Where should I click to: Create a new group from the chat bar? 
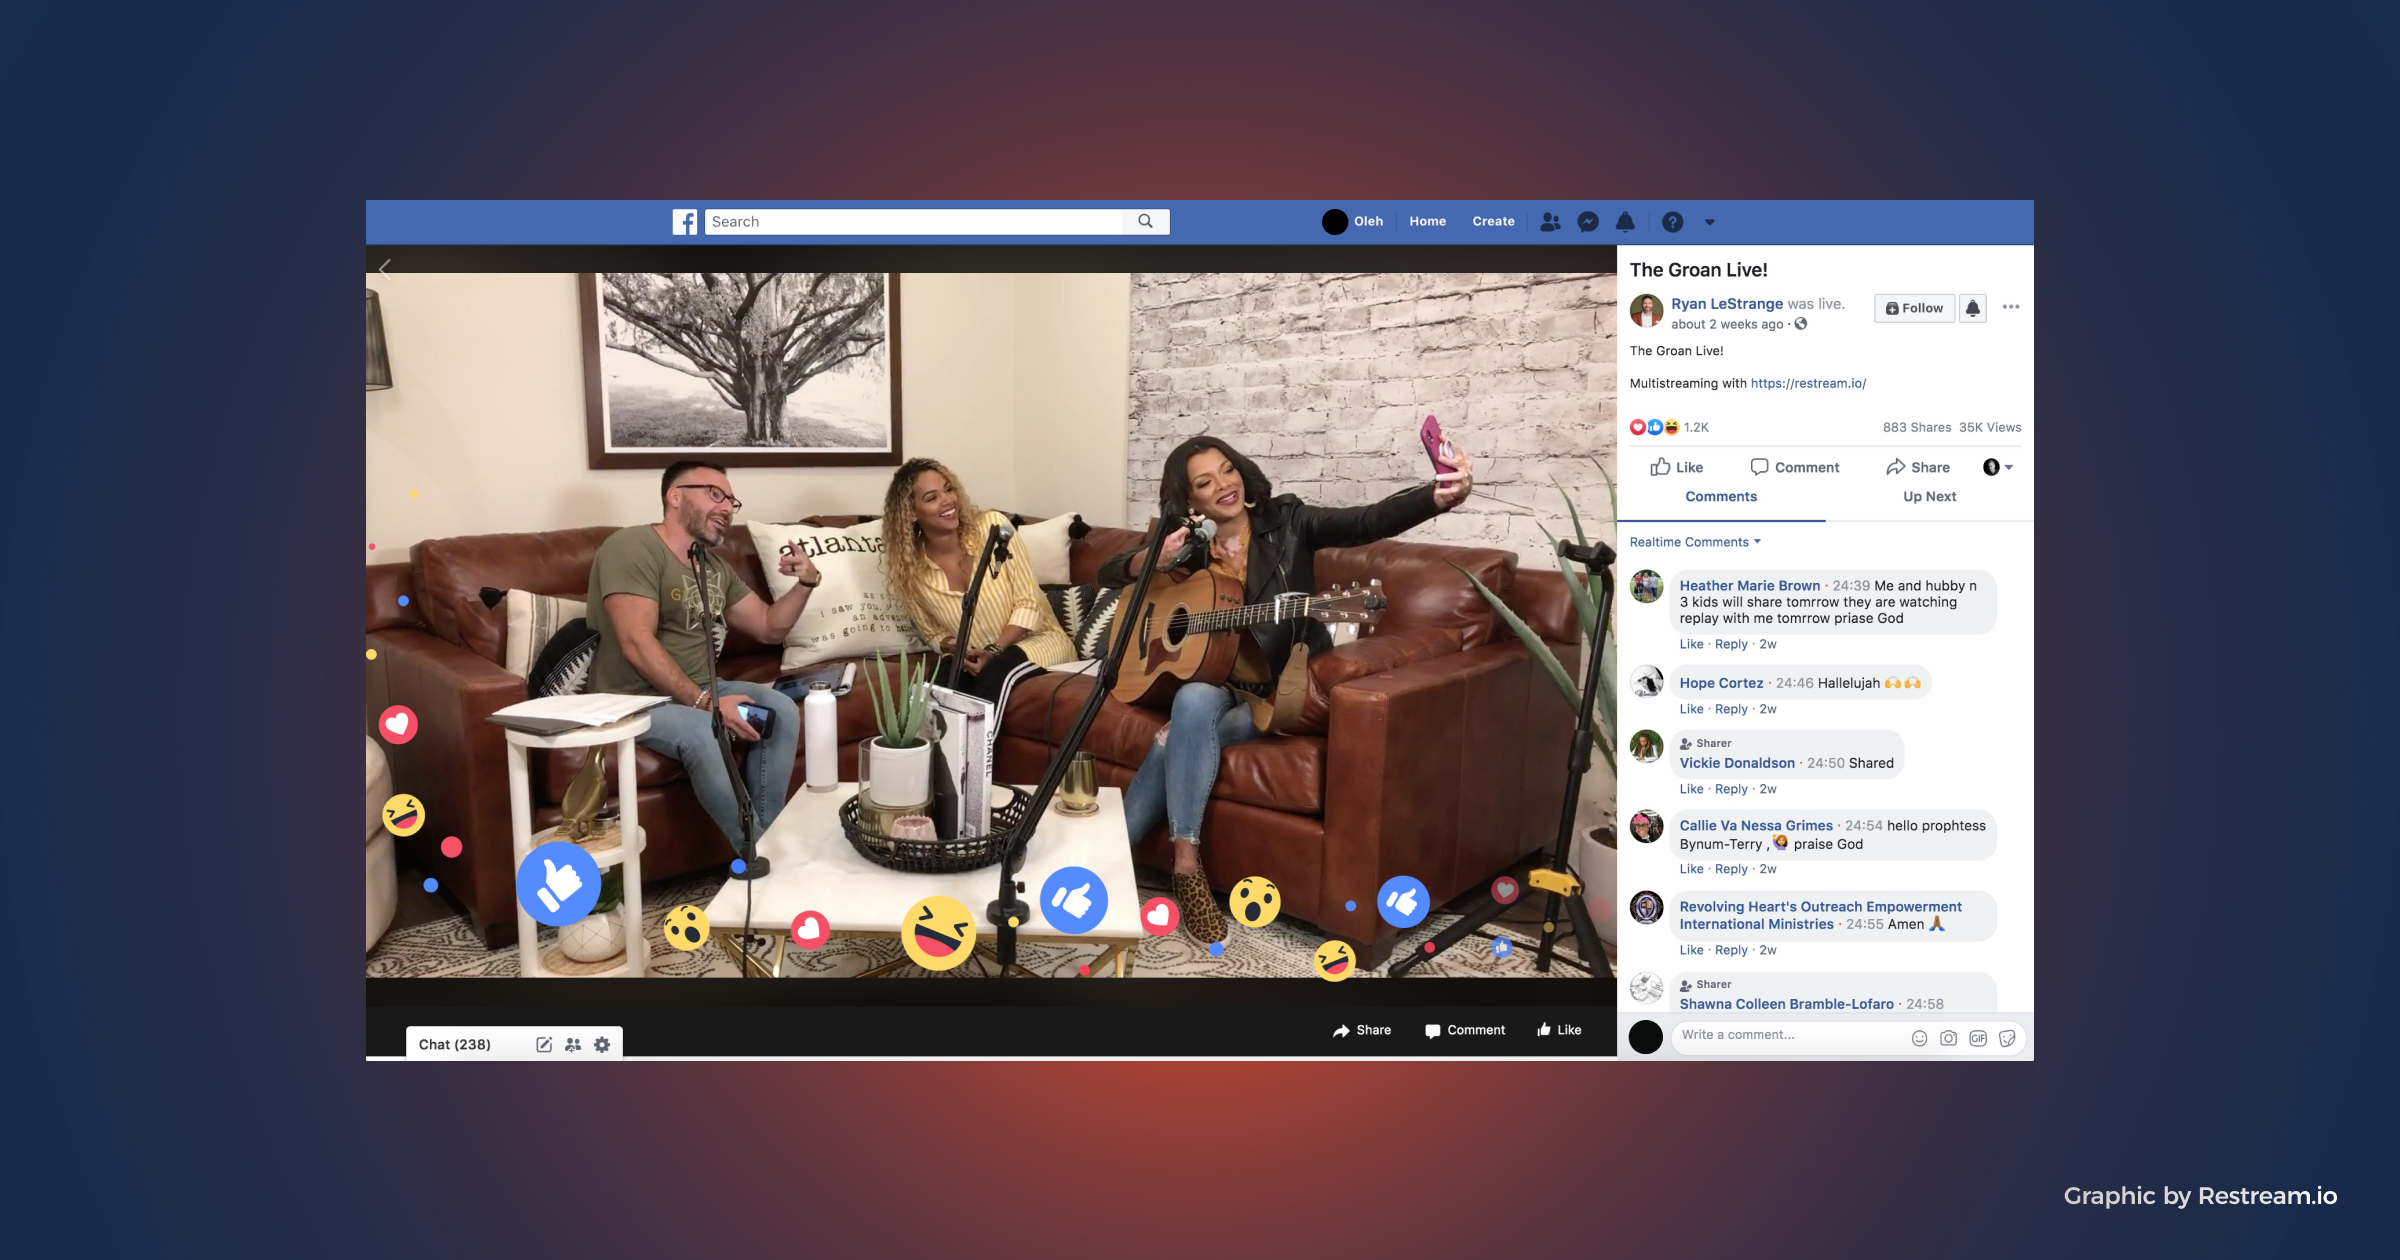tap(573, 1045)
